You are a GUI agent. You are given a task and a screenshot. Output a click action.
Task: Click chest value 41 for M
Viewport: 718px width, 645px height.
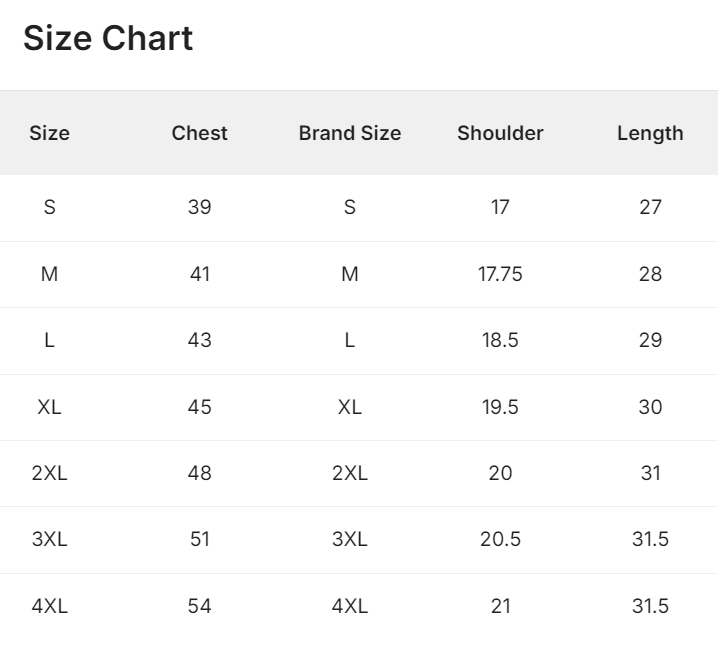pyautogui.click(x=200, y=274)
